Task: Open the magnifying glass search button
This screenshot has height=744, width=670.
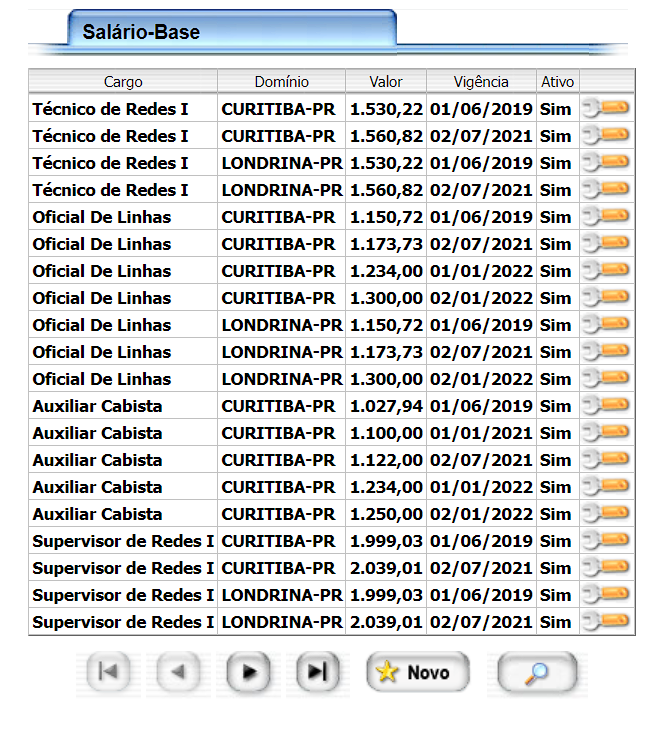Action: 537,673
